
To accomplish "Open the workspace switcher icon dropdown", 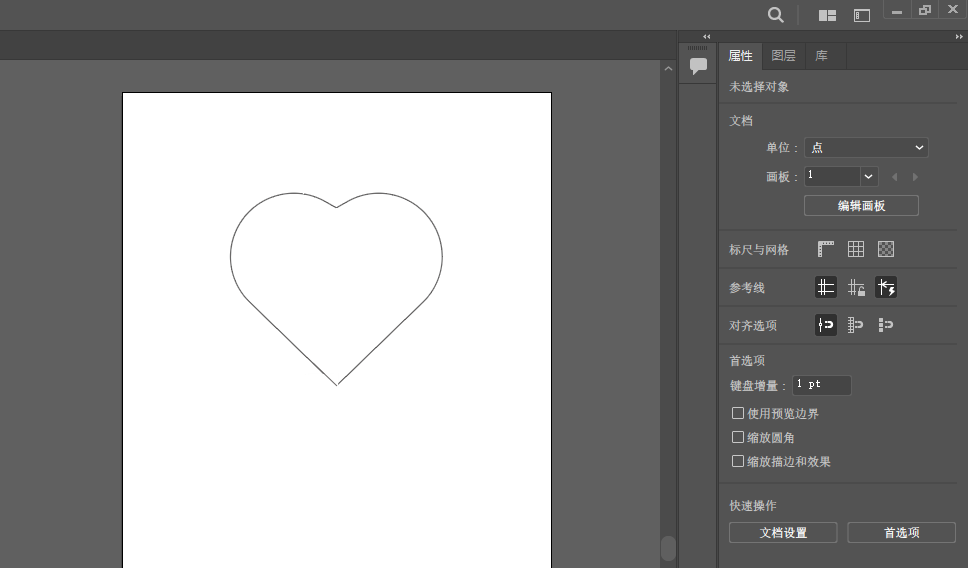I will [861, 15].
